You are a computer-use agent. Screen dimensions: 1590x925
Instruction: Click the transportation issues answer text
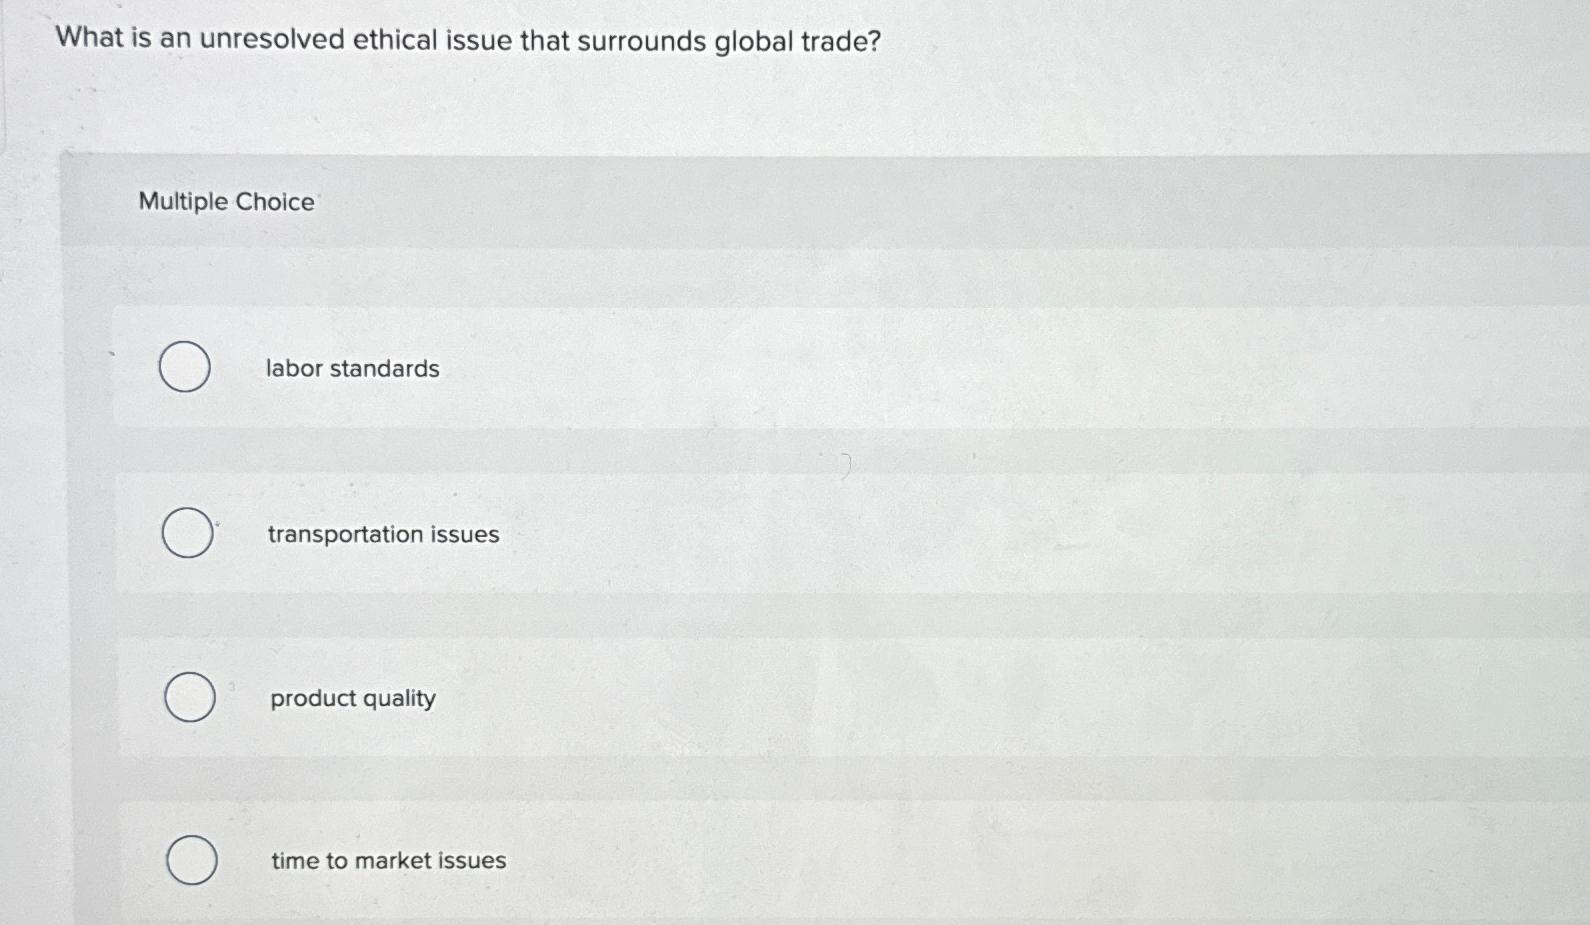click(x=383, y=534)
